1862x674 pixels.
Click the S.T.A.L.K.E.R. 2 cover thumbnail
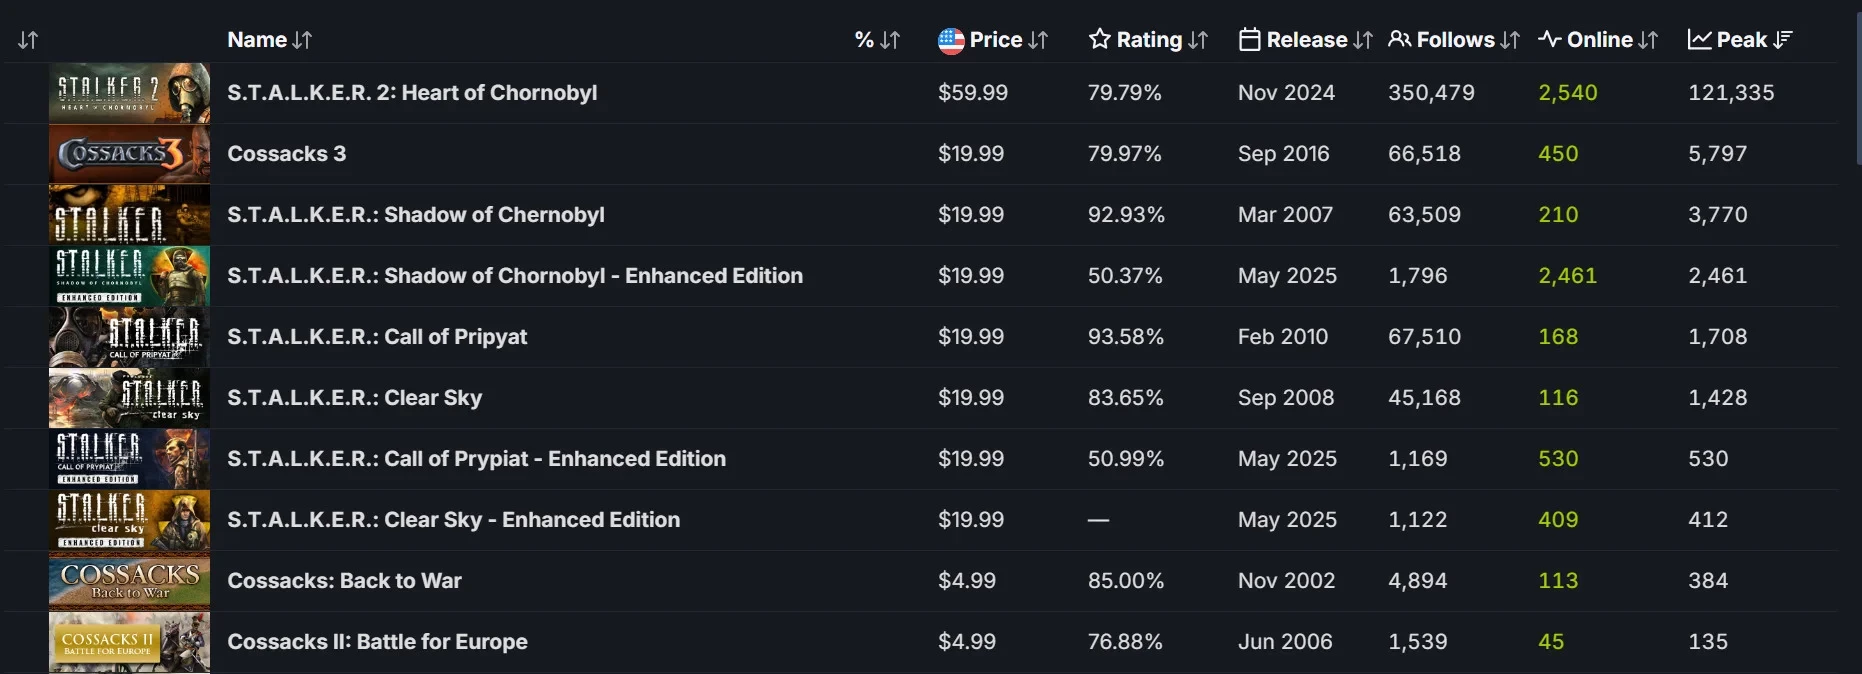coord(129,93)
